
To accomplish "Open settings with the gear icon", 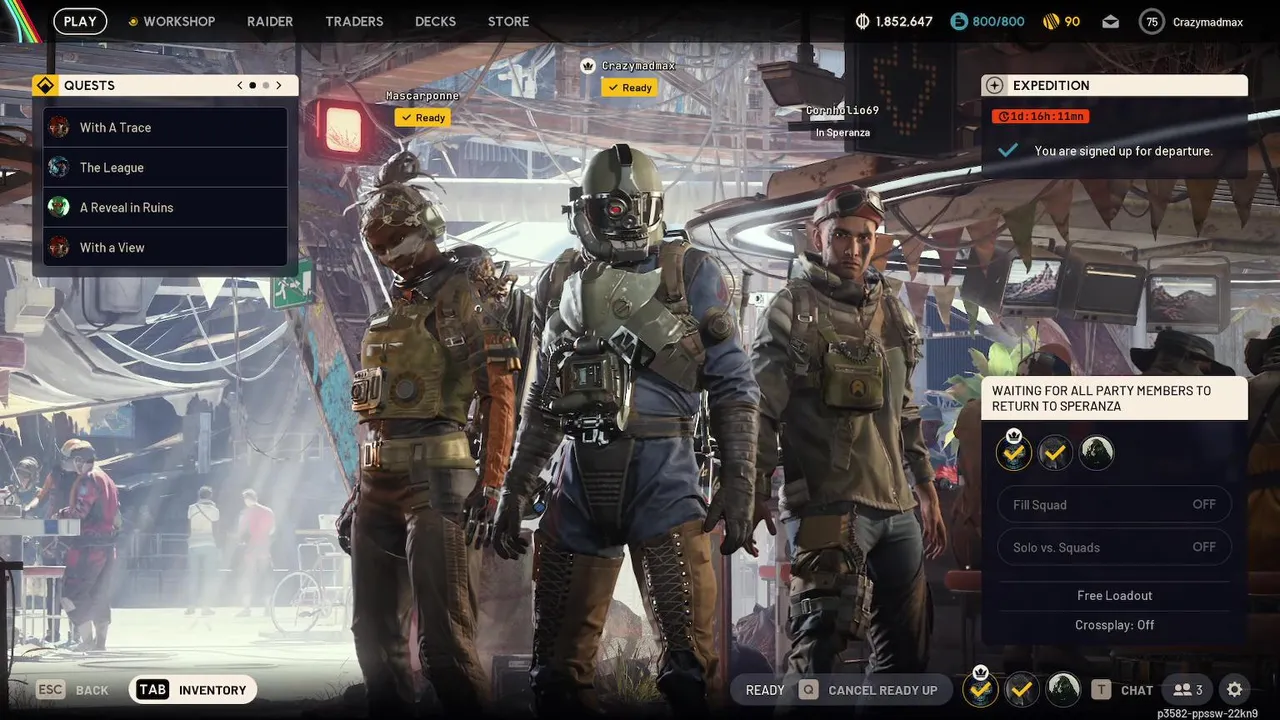I will tap(1235, 690).
